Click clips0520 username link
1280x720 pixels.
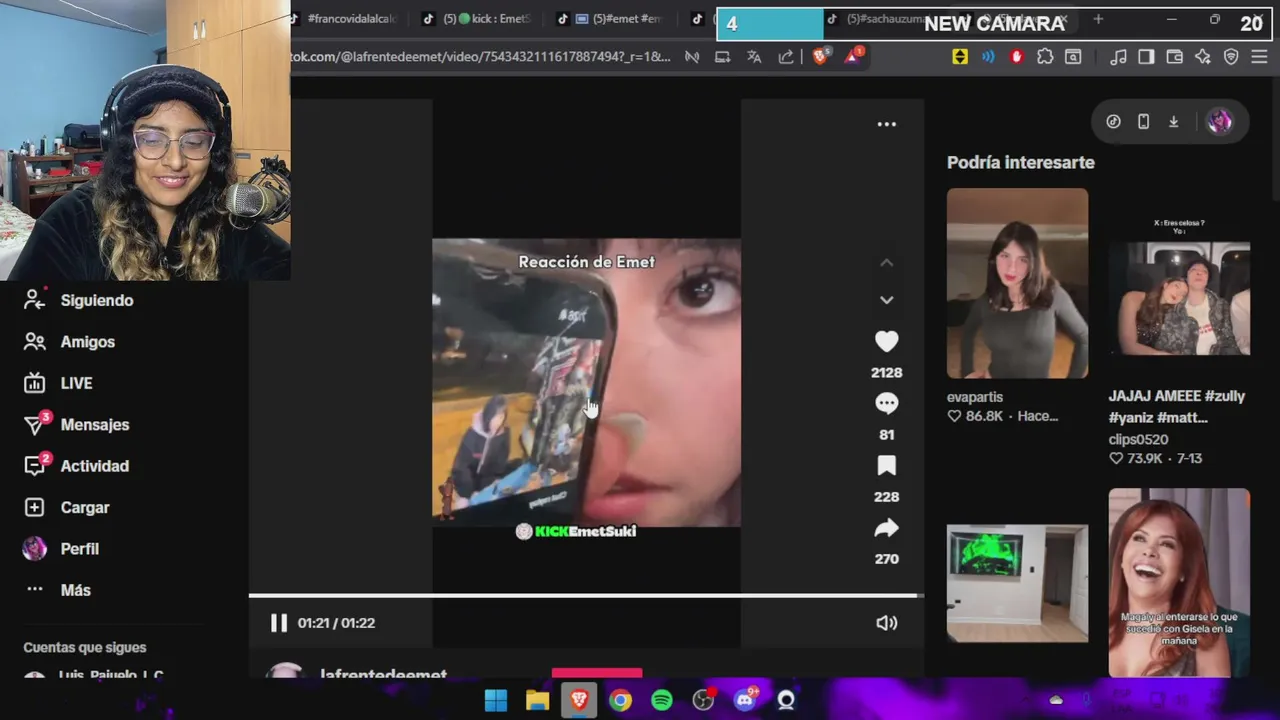click(x=1138, y=439)
